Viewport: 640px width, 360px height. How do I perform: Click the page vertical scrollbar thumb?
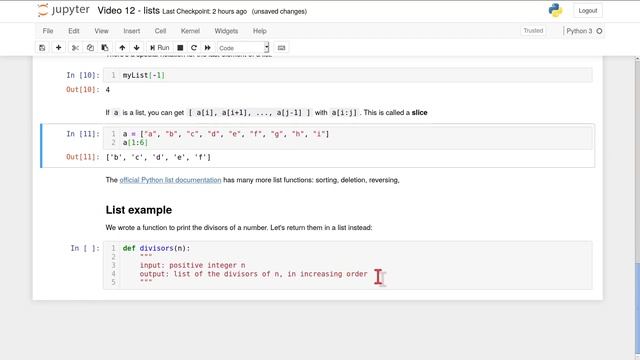637,308
